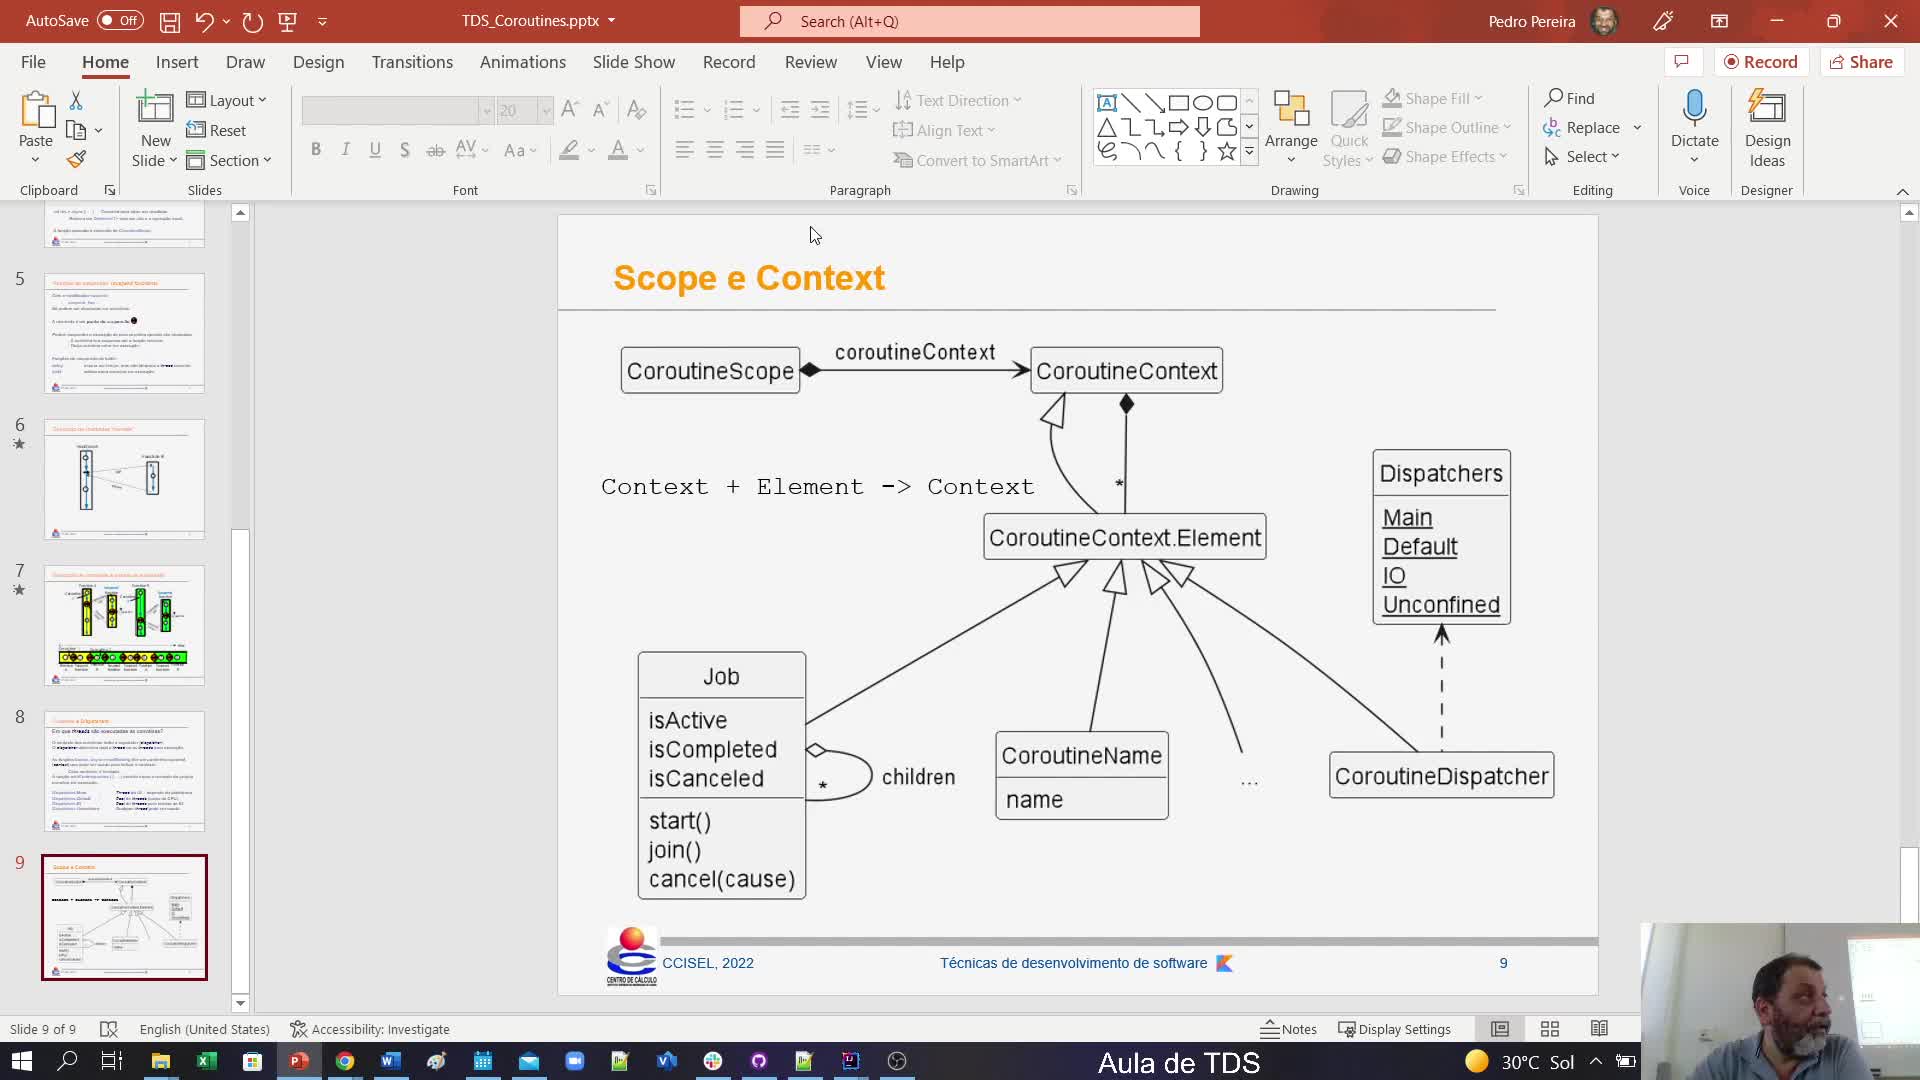Screen dimensions: 1920x1080
Task: Select the Format Painter tool
Action: click(76, 159)
